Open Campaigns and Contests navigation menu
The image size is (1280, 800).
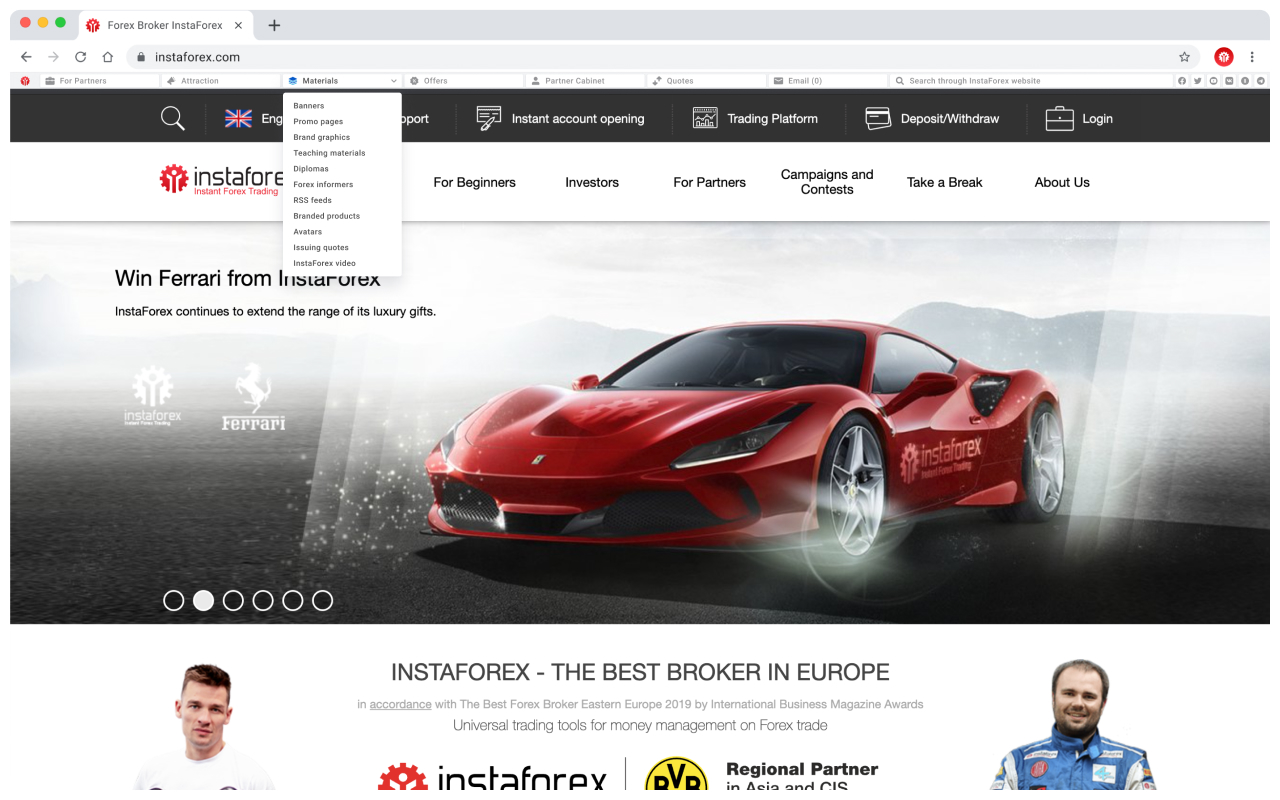click(827, 182)
